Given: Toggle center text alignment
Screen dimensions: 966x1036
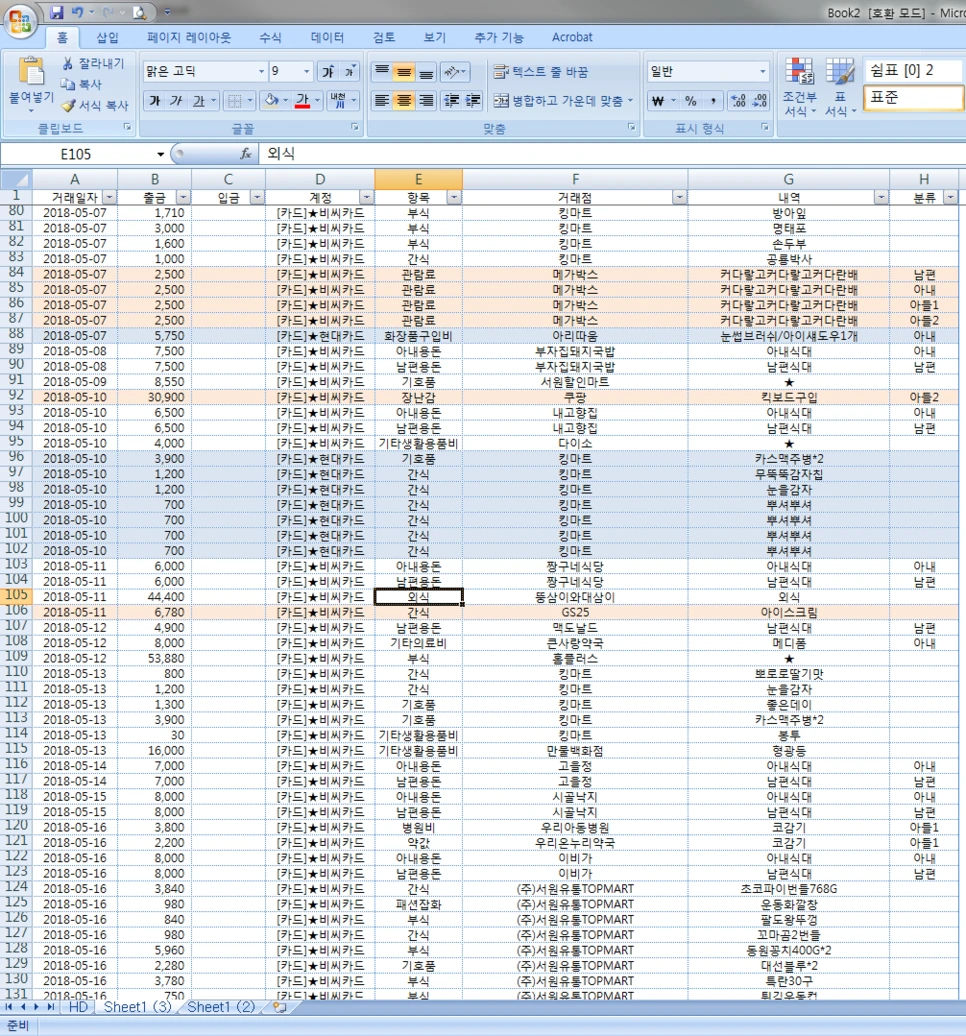Looking at the screenshot, I should click(x=404, y=100).
